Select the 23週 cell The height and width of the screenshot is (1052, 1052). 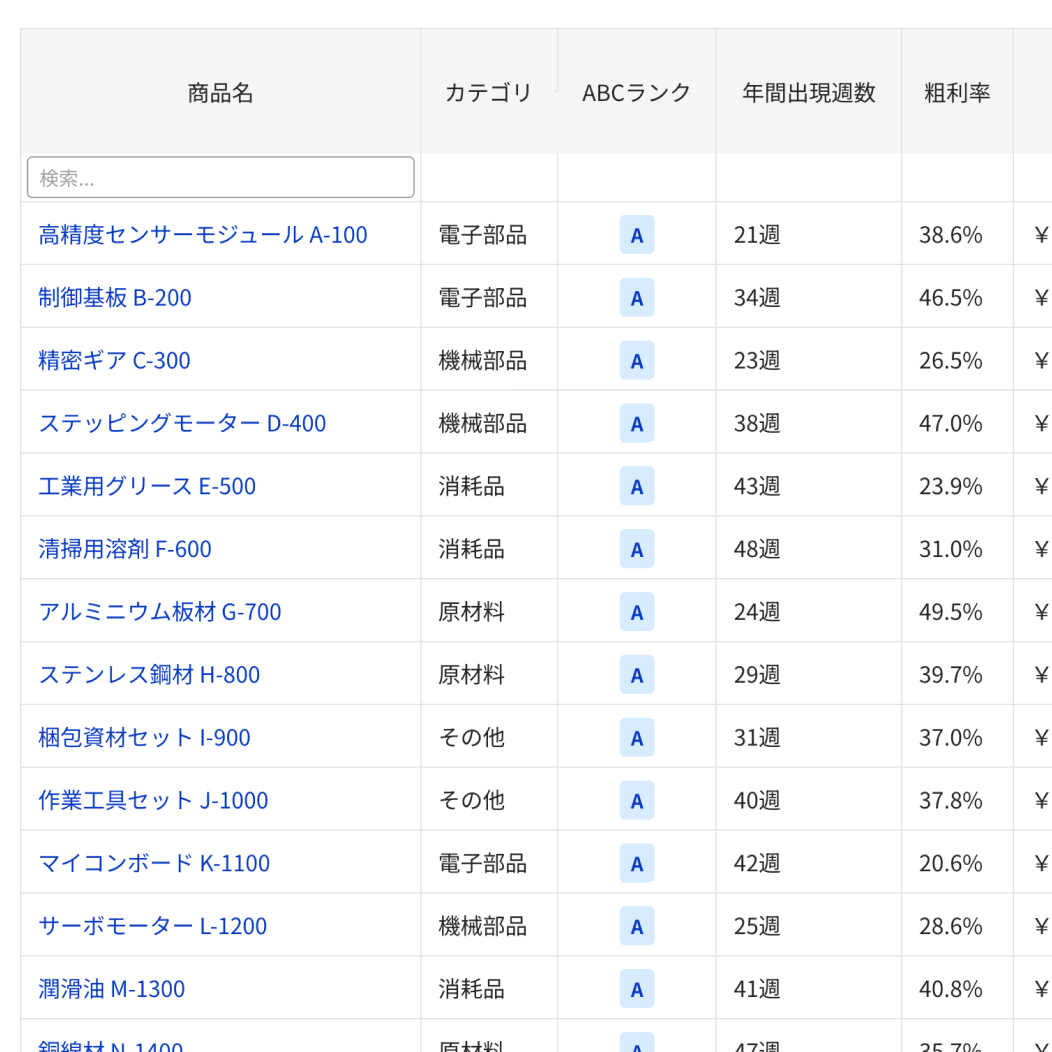coord(808,360)
